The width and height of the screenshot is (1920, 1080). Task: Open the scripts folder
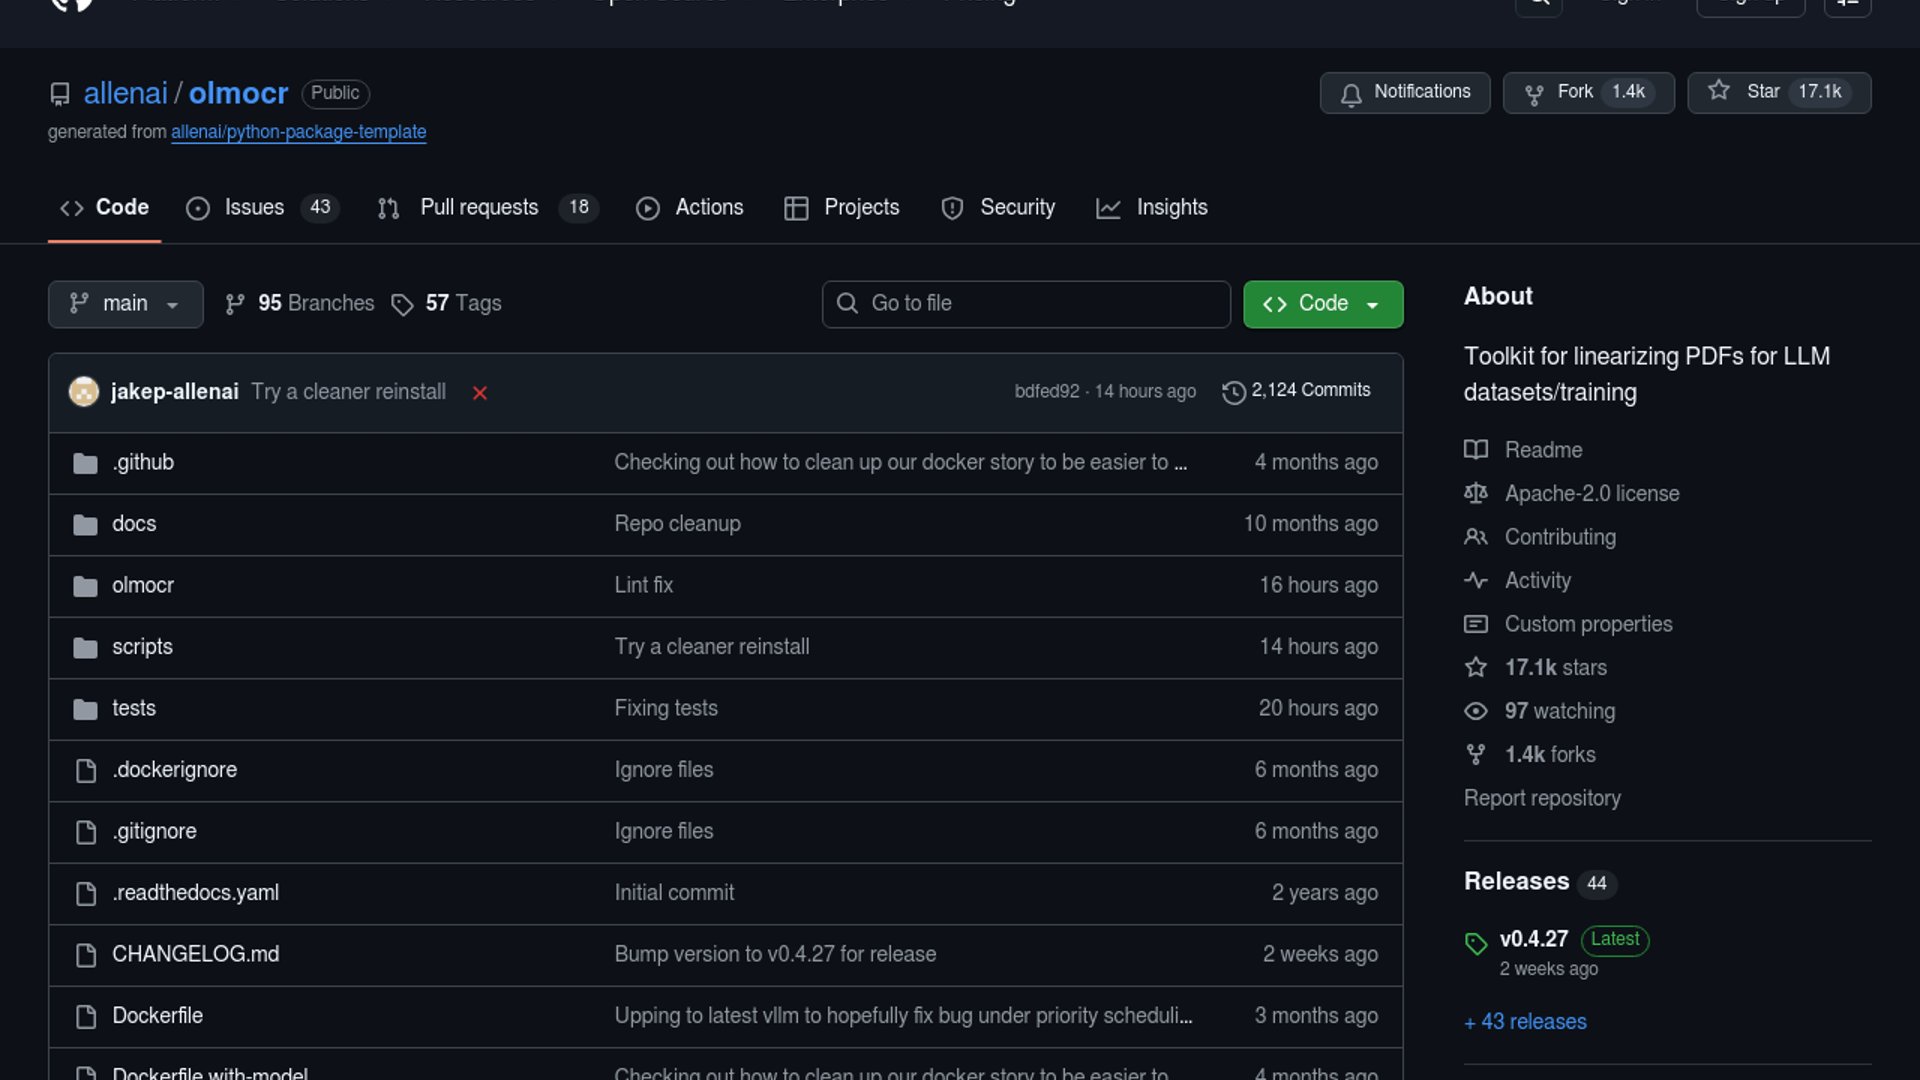(142, 647)
